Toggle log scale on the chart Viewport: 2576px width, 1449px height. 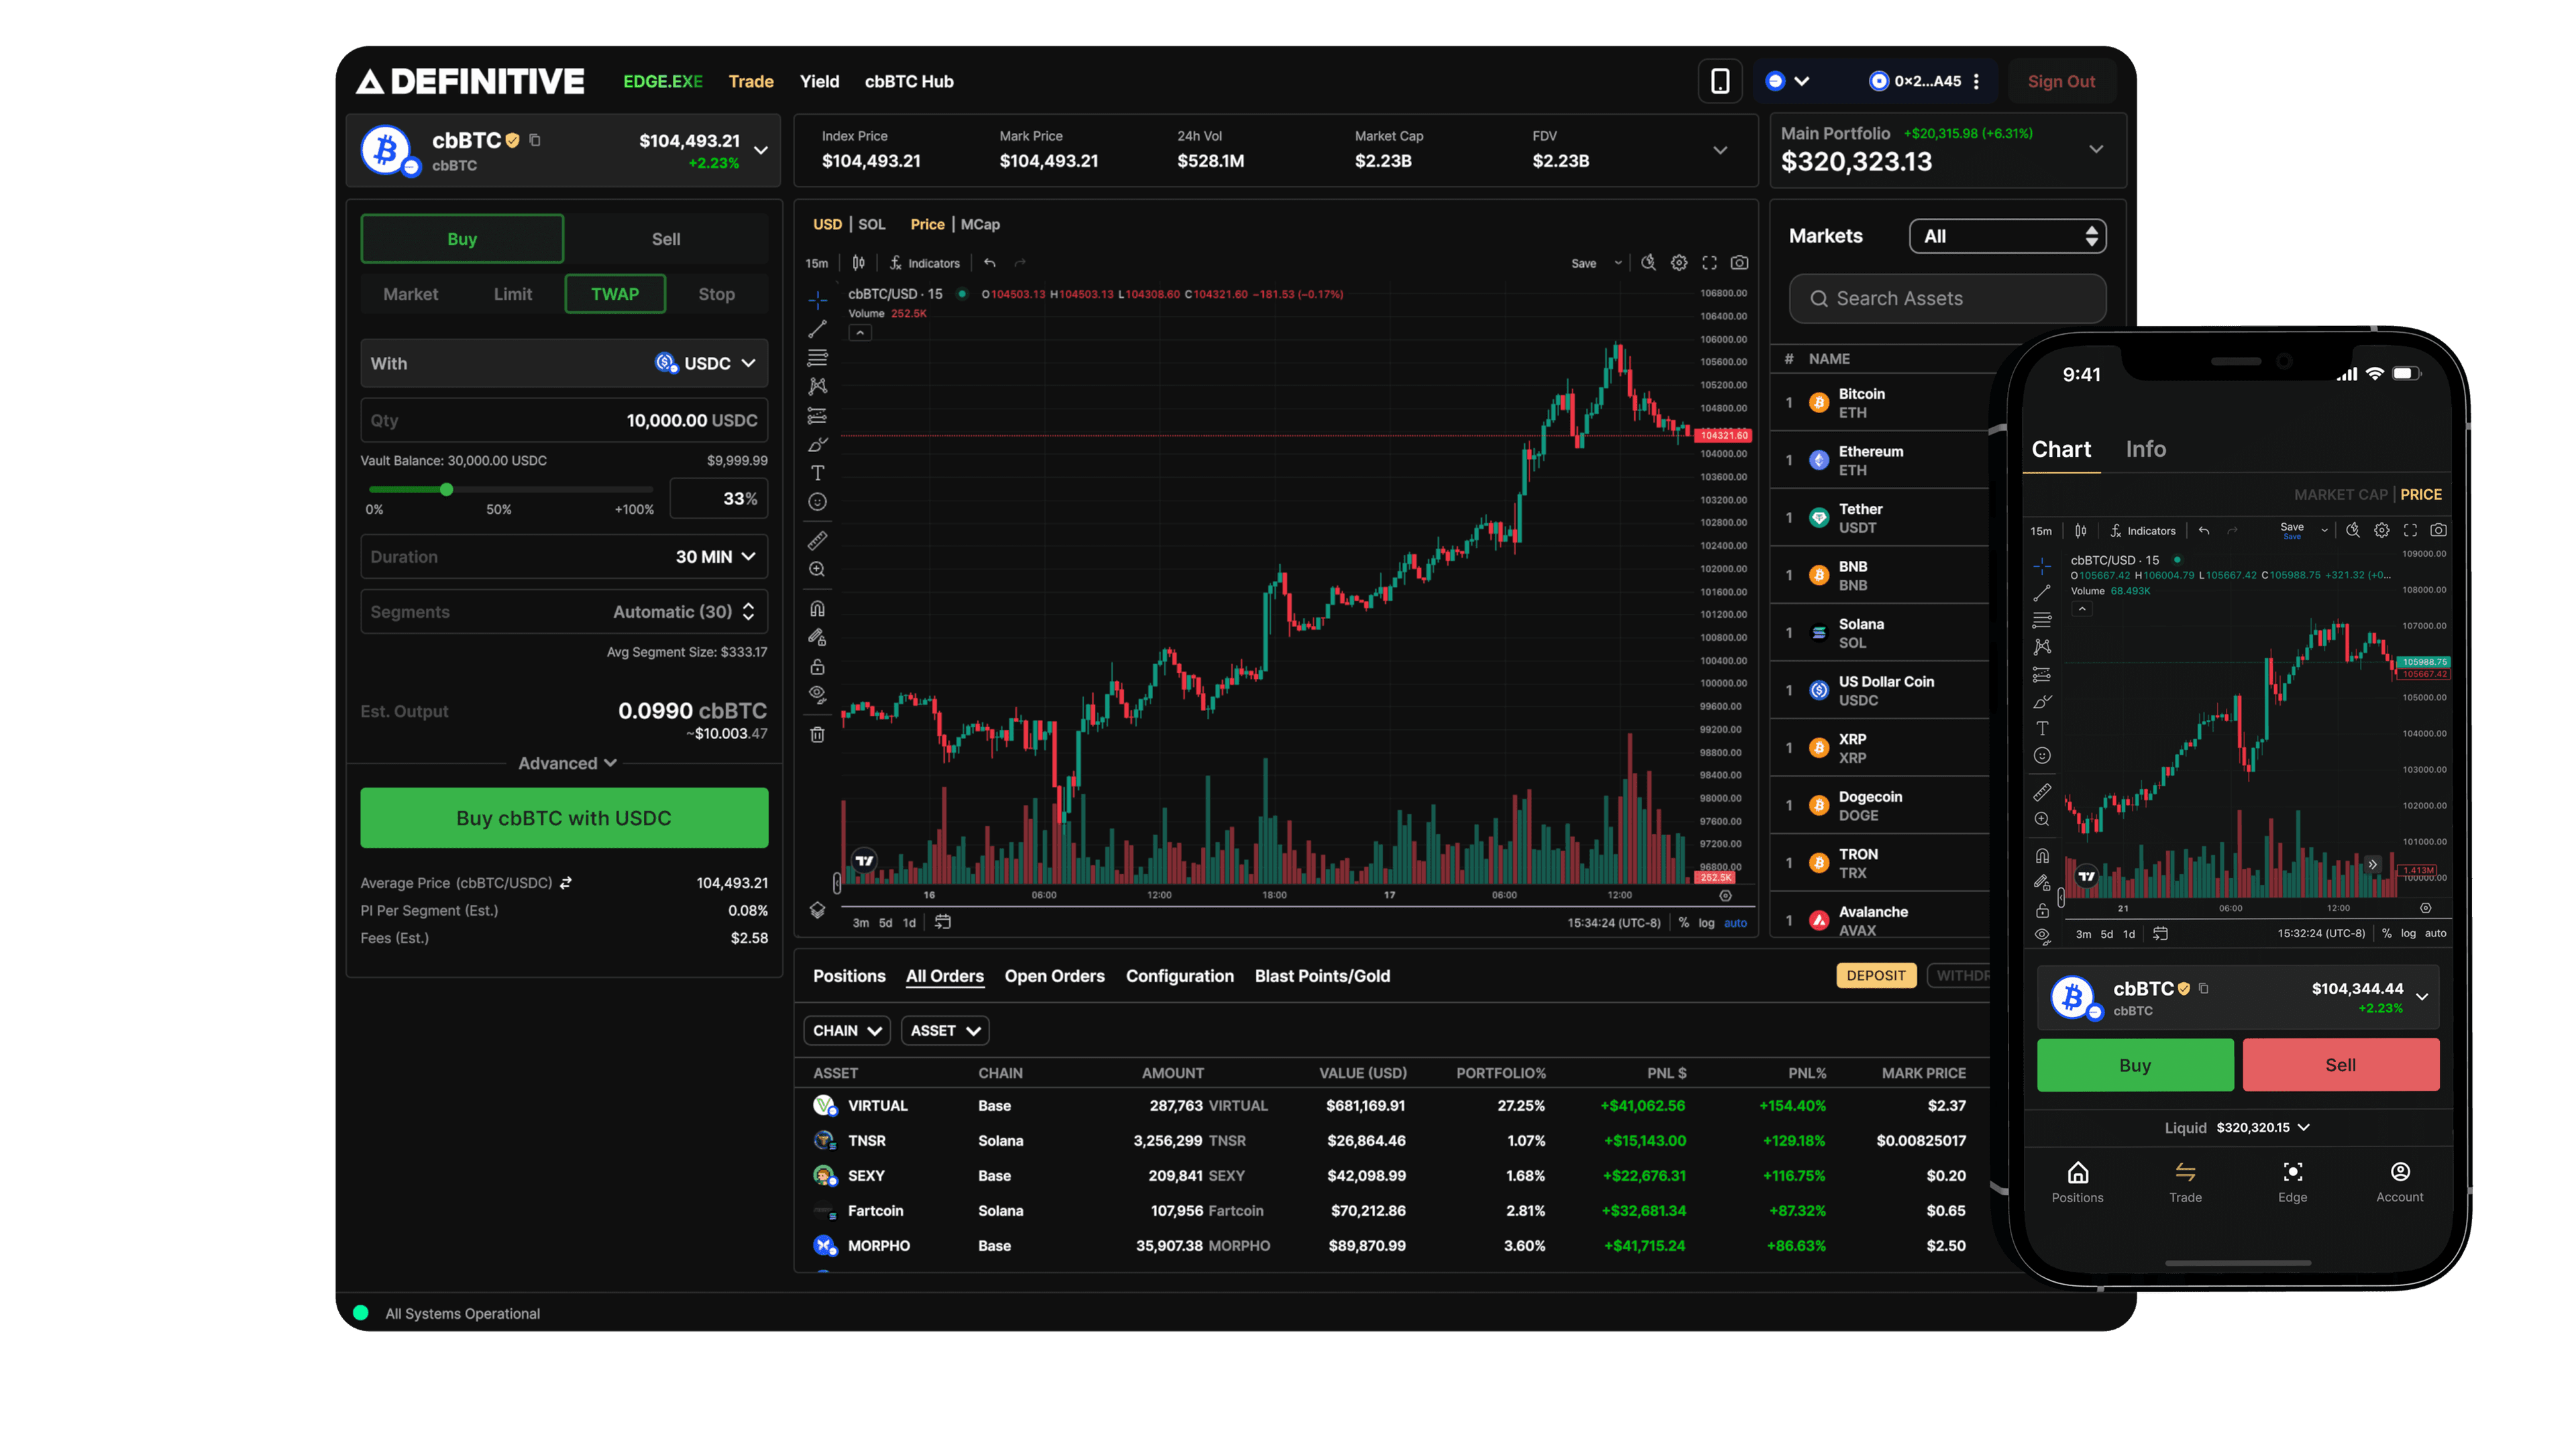1706,923
